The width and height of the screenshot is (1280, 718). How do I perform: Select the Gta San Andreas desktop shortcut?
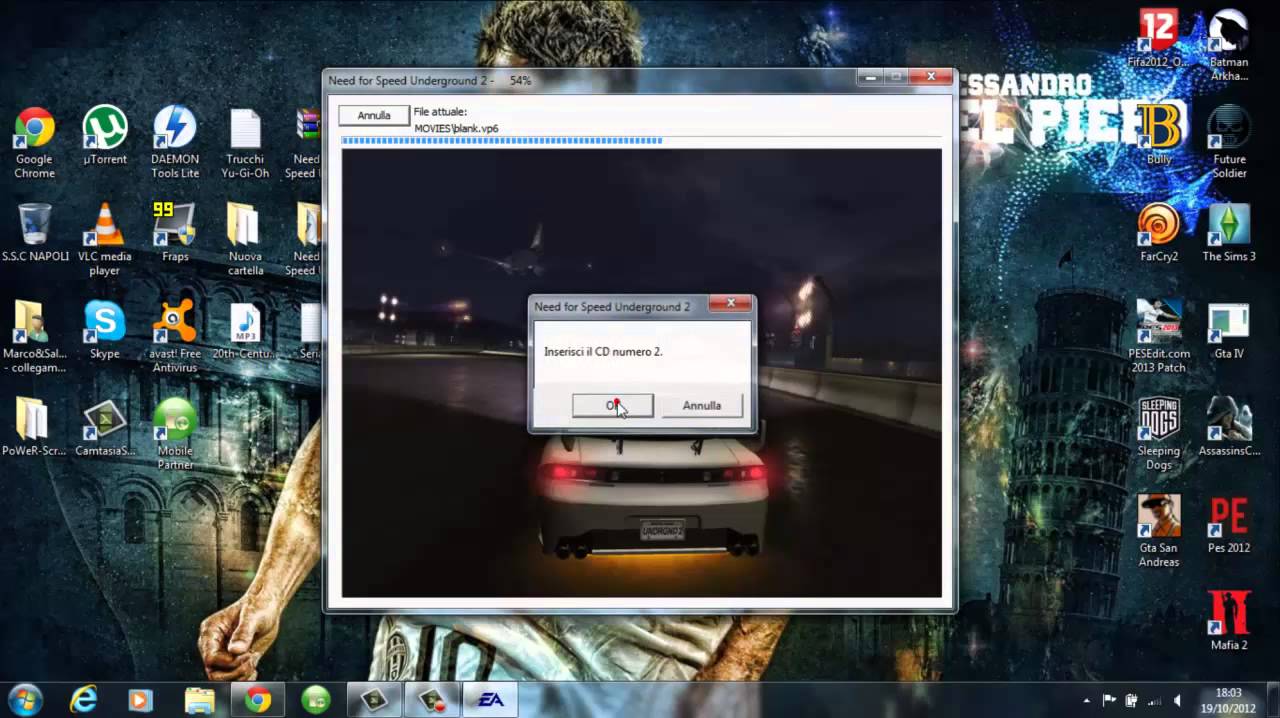click(x=1158, y=531)
